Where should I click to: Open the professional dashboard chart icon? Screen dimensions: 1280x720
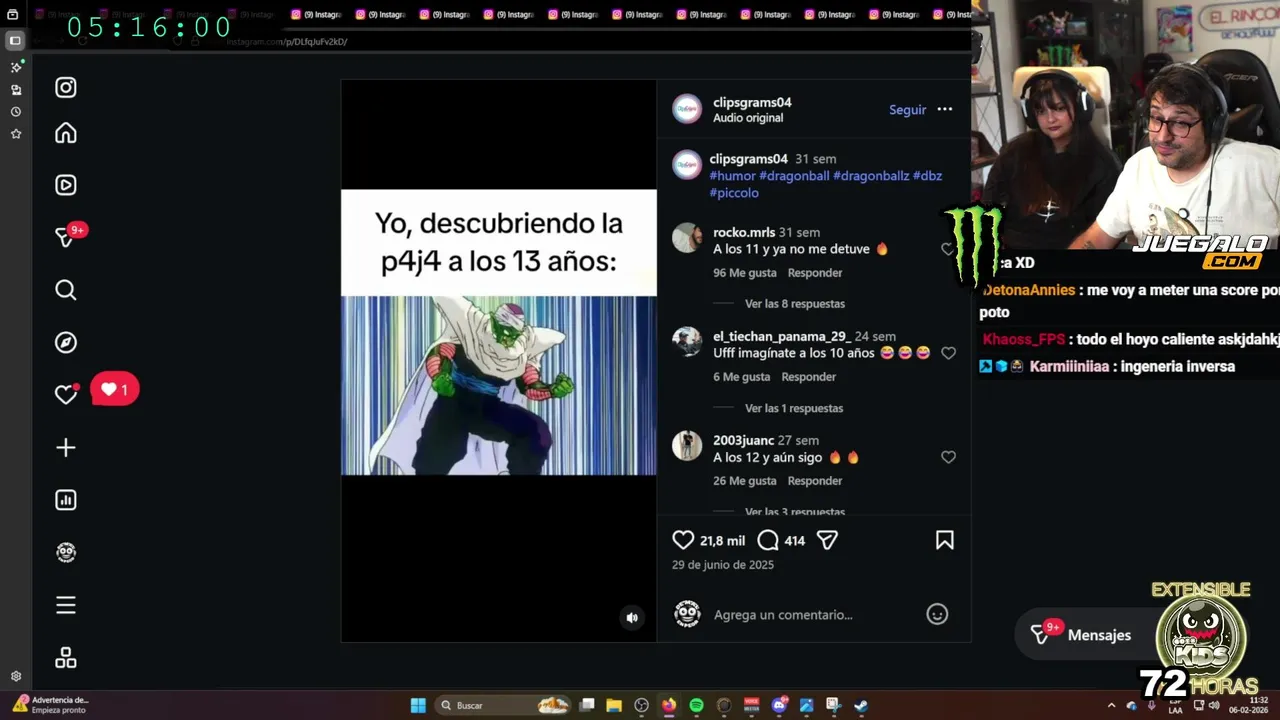point(66,500)
